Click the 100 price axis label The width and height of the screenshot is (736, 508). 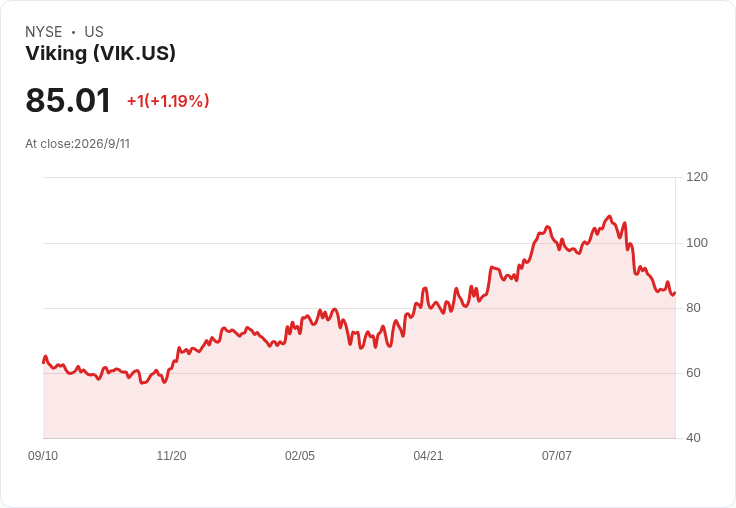pyautogui.click(x=697, y=243)
